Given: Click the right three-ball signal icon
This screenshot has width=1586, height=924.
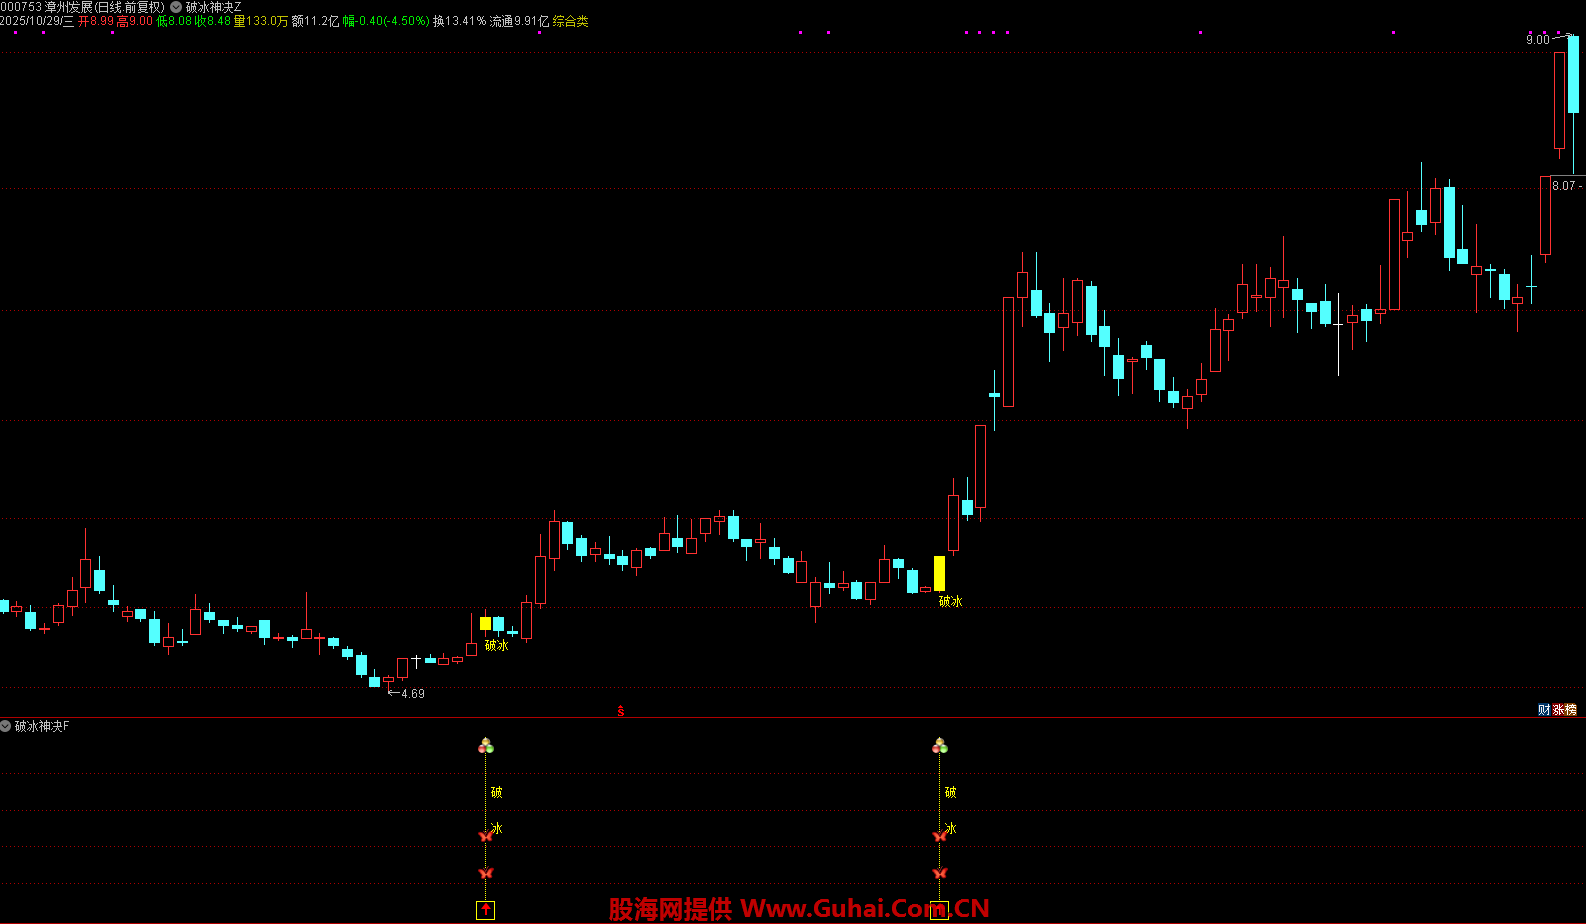Looking at the screenshot, I should [x=939, y=746].
